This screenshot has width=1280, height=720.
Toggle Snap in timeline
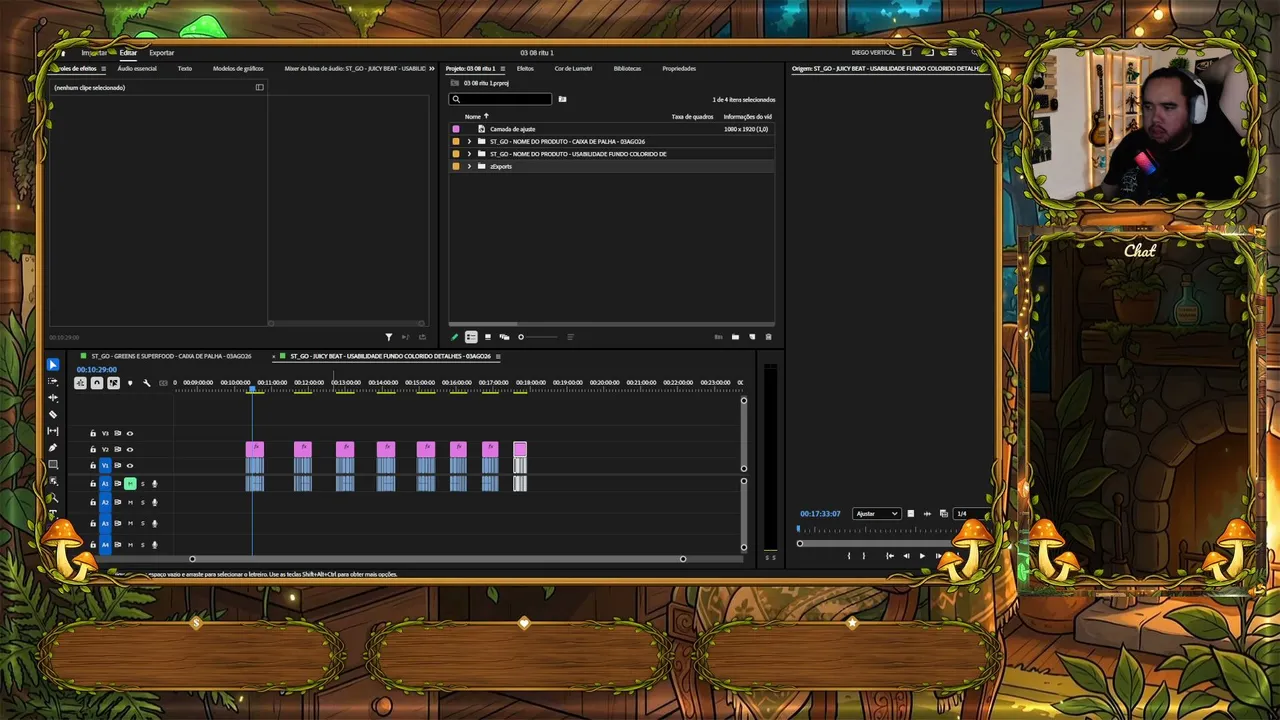[97, 383]
